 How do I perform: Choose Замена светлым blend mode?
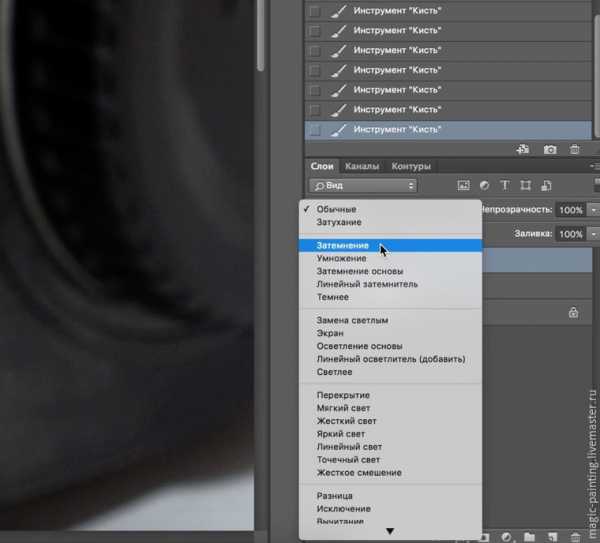click(x=390, y=320)
